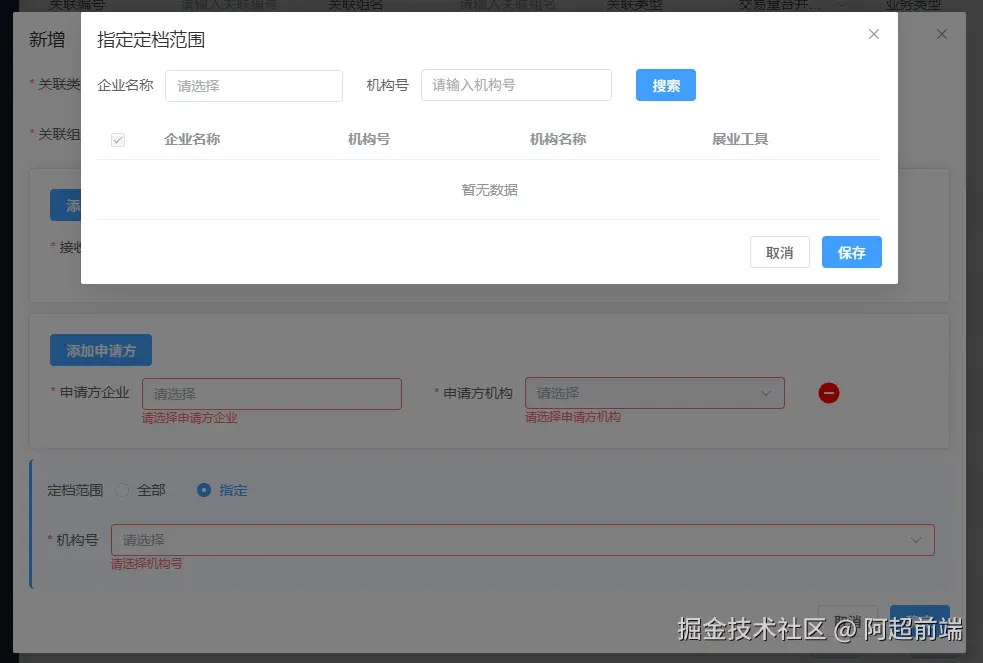The height and width of the screenshot is (663, 983).
Task: Click the 机构号 column header
Action: point(369,139)
